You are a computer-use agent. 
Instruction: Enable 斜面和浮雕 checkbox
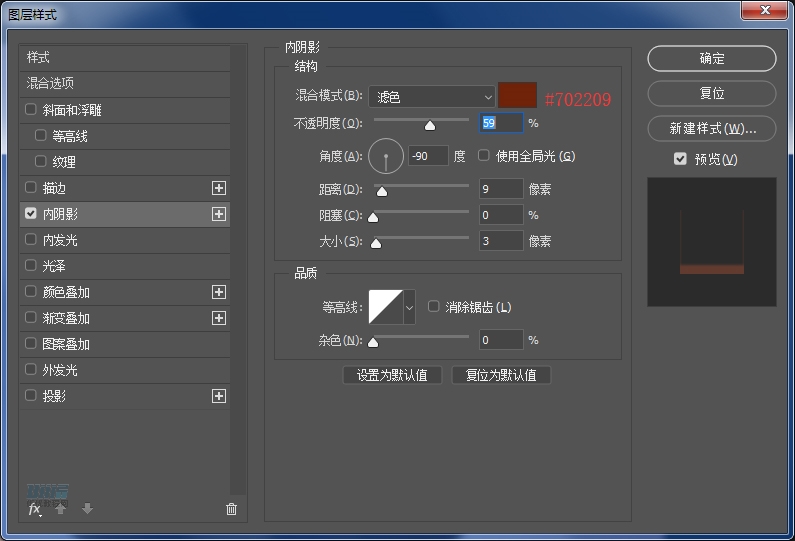click(x=31, y=109)
